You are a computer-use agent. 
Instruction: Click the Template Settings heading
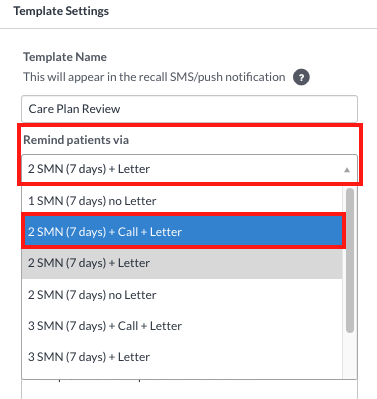pos(61,11)
